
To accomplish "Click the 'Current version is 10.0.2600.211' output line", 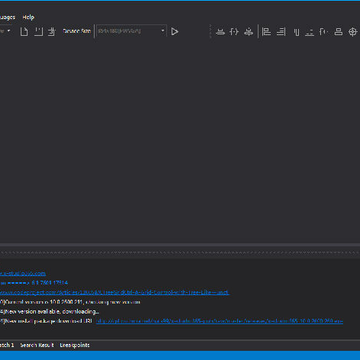I will 70,302.
